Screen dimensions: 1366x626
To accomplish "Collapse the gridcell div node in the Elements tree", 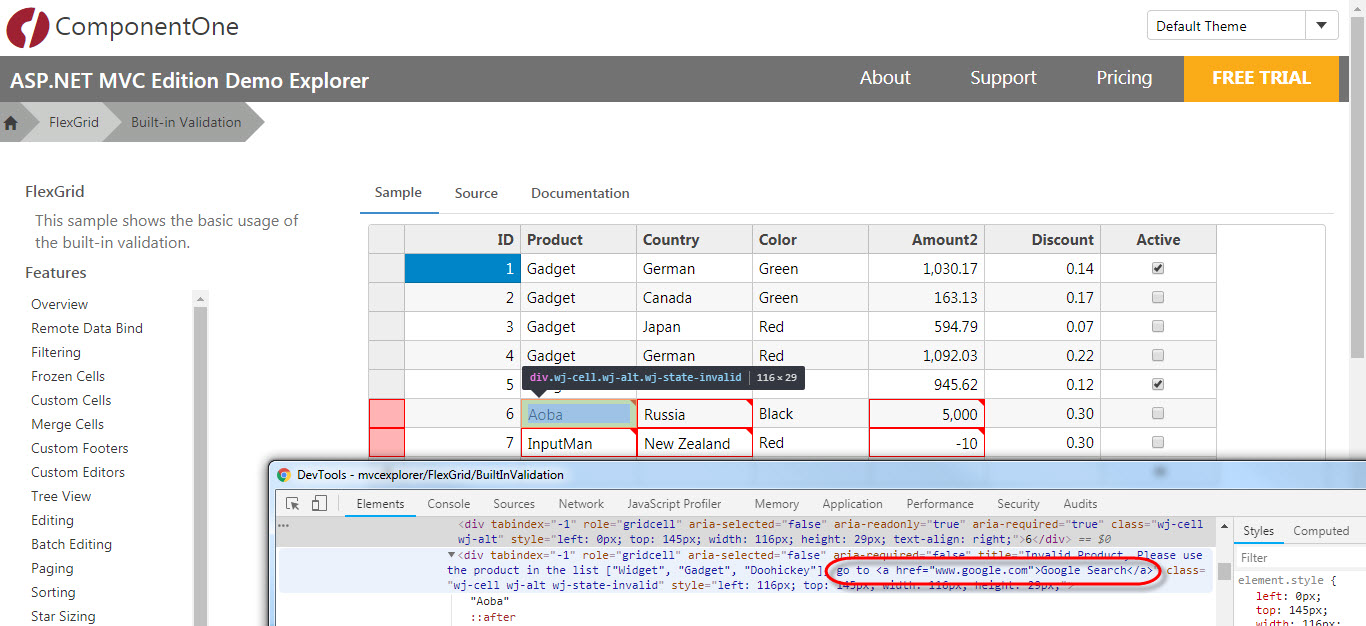I will pos(451,555).
